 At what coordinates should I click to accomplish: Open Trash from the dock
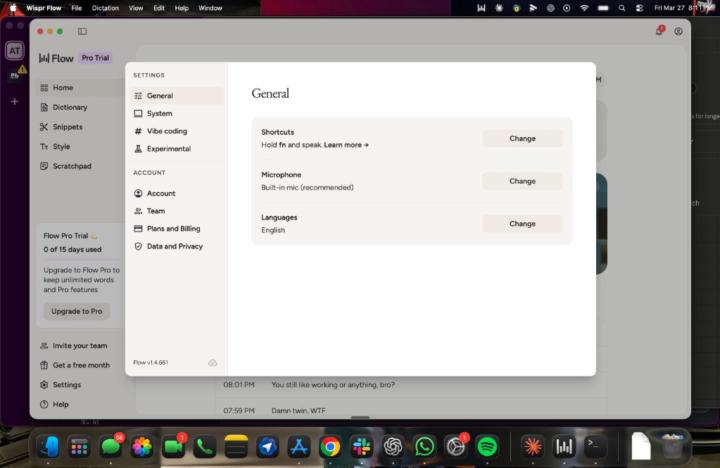coord(672,446)
